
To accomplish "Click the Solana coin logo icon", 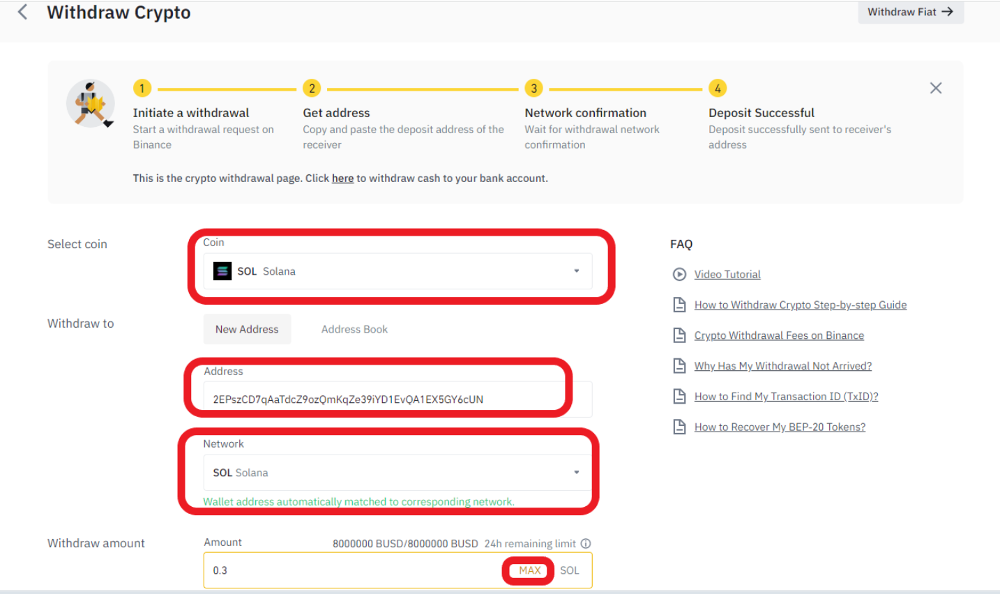I will 222,271.
